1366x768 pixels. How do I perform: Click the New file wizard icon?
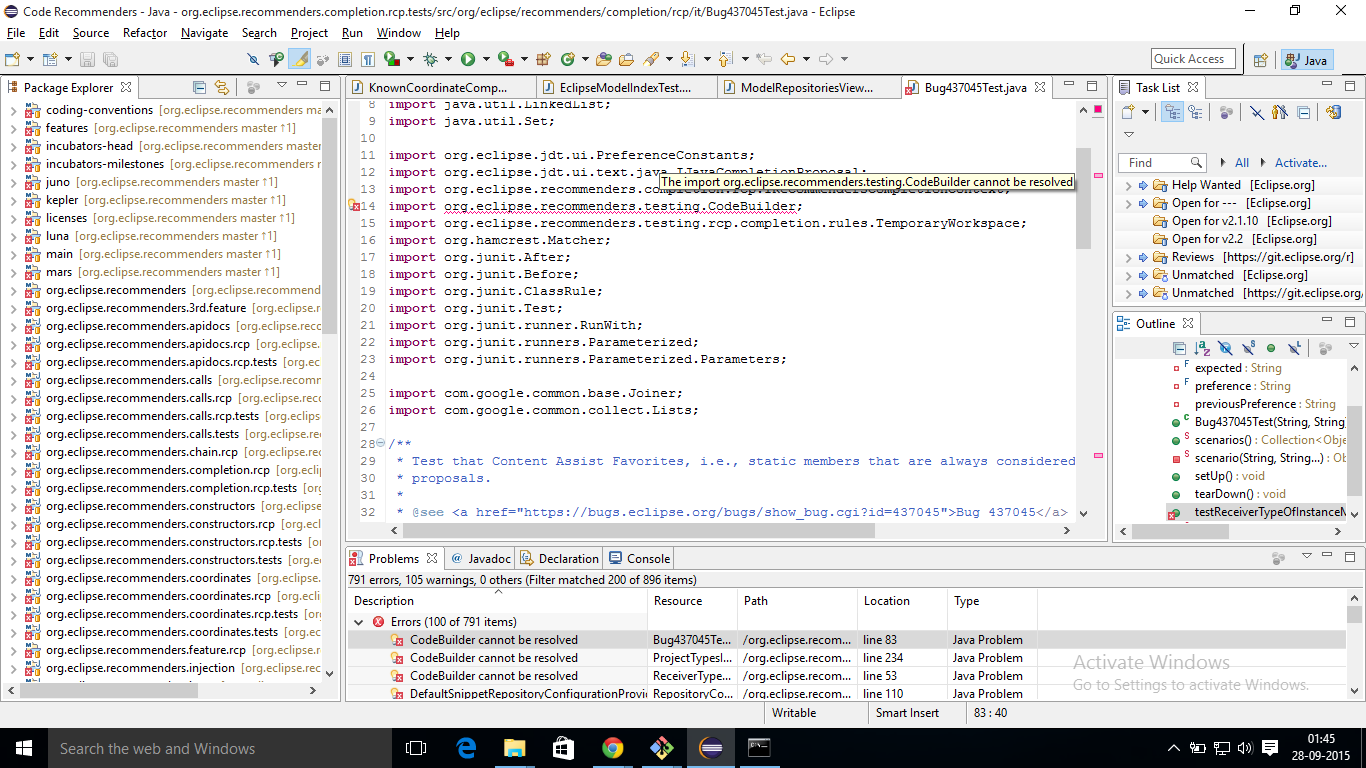click(14, 59)
